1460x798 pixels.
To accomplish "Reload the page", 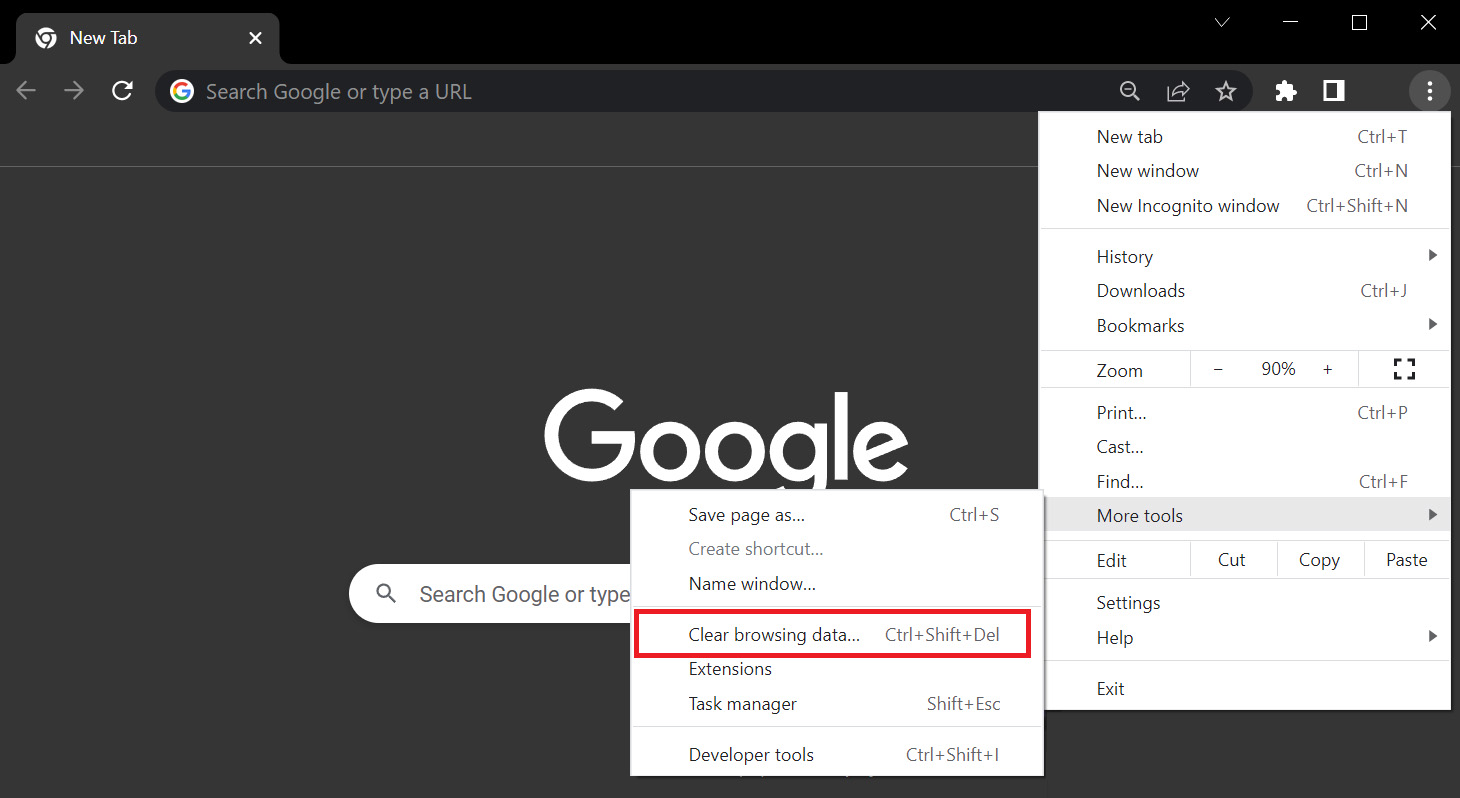I will coord(122,90).
